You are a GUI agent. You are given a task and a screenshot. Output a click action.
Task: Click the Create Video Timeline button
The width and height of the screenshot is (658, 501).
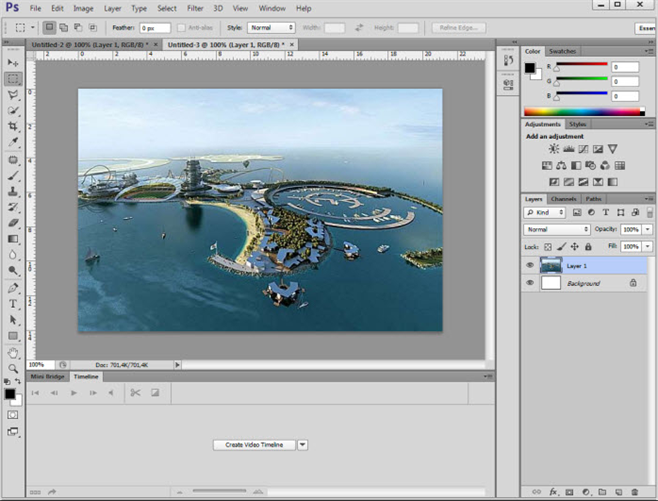pyautogui.click(x=254, y=445)
